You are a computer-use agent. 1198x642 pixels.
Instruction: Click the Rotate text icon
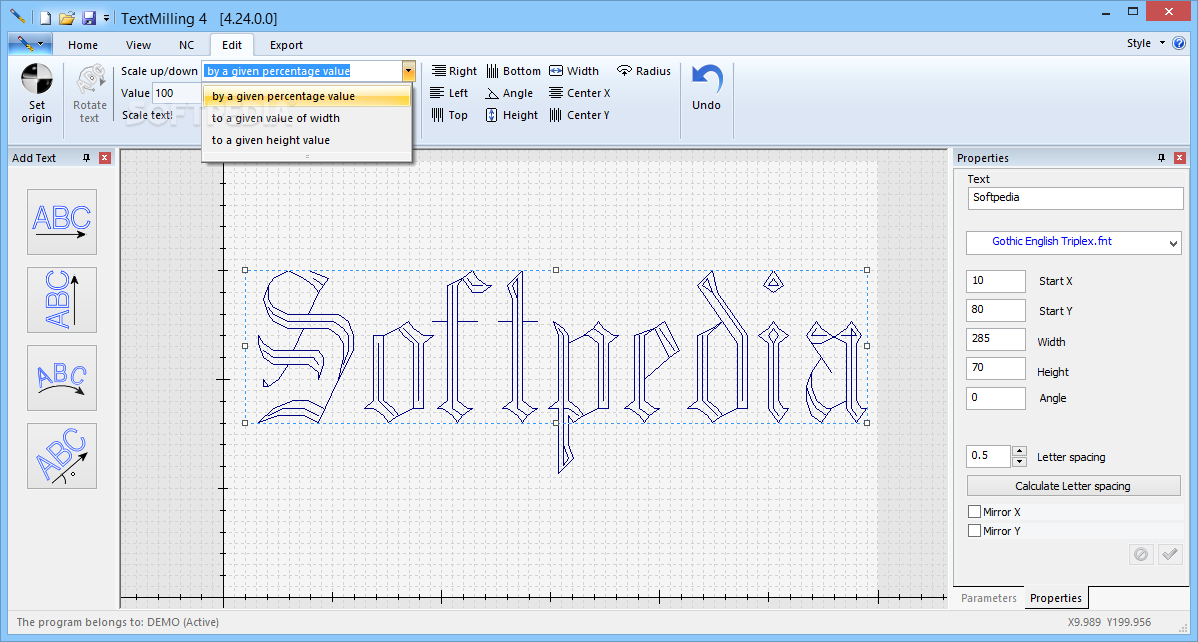[x=90, y=79]
